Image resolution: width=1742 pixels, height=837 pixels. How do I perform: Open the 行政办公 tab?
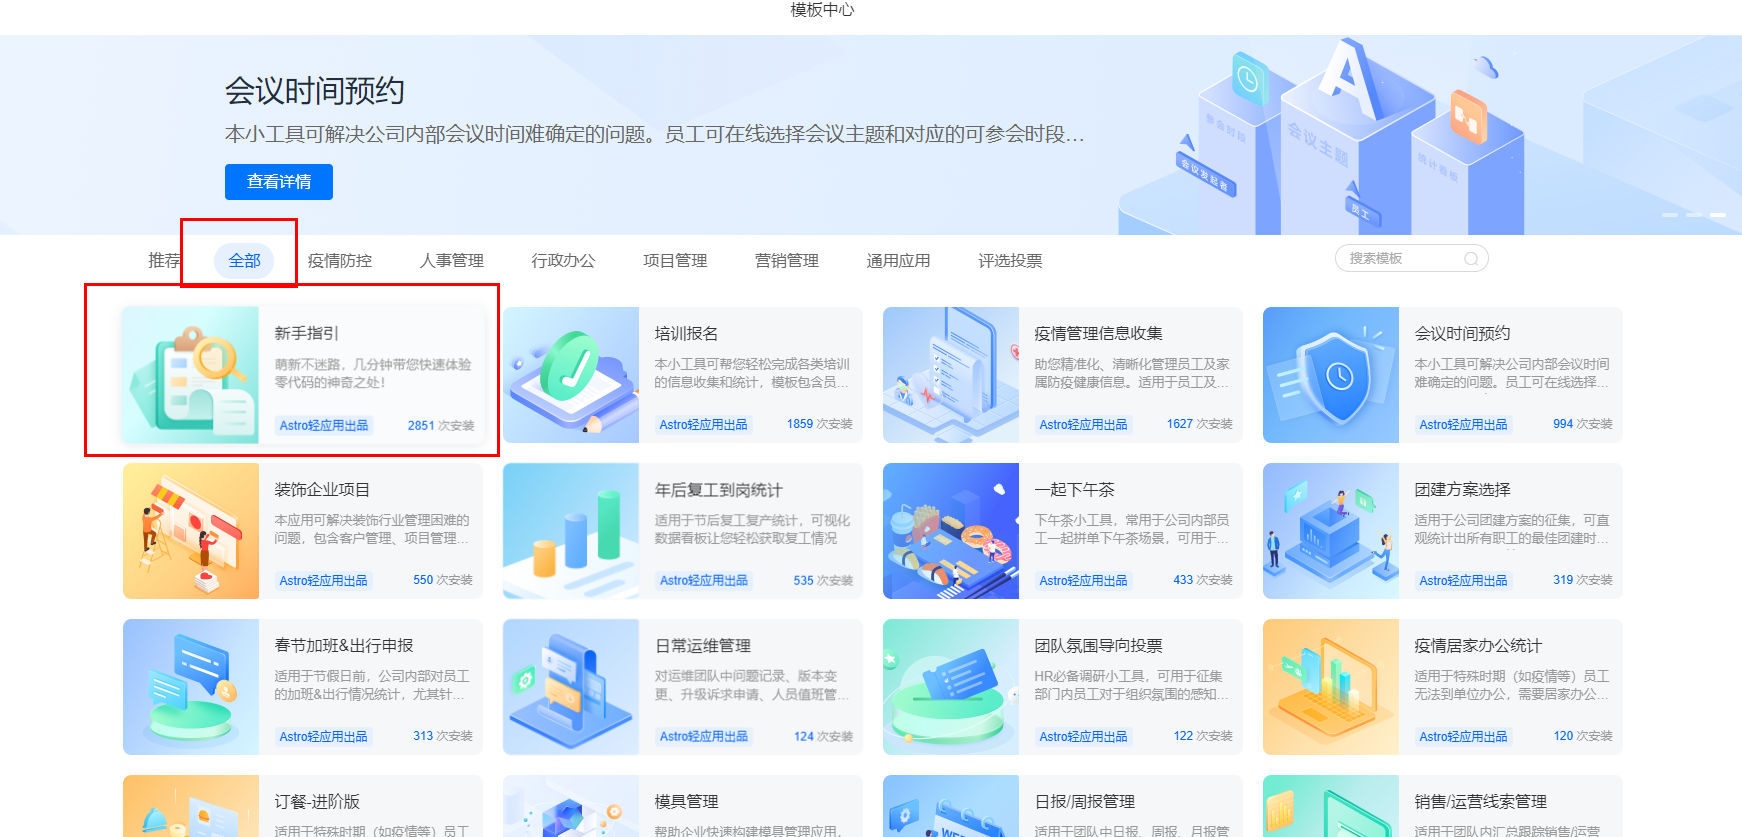(x=563, y=261)
